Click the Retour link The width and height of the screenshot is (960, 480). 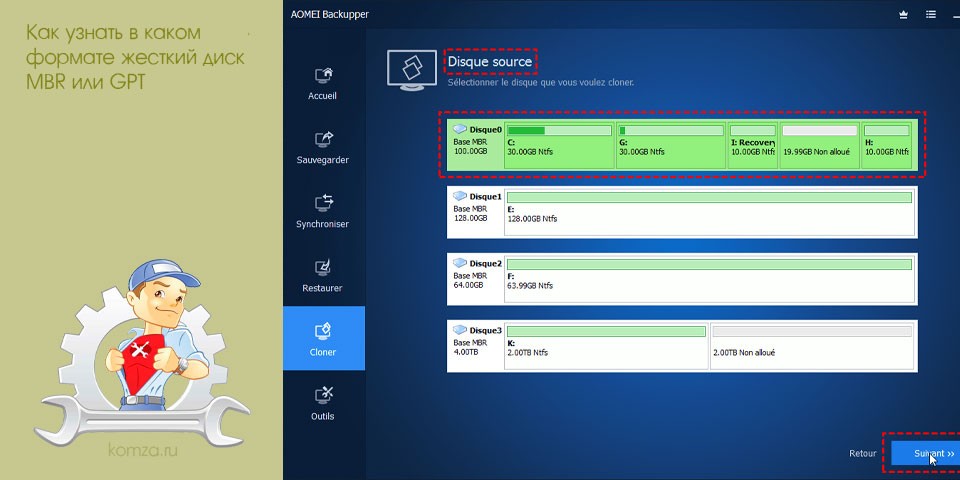point(863,454)
